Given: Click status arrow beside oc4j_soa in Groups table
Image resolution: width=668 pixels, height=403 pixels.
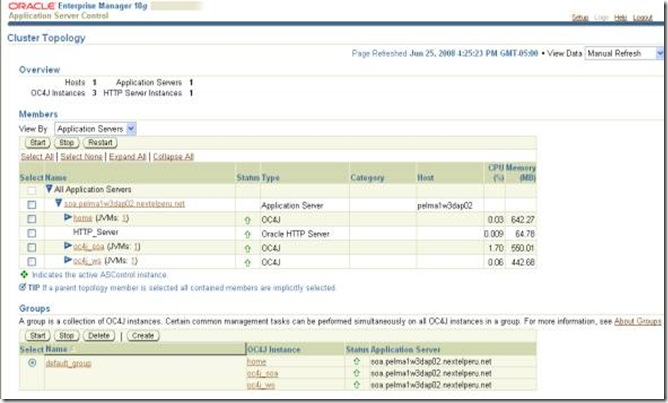Looking at the screenshot, I should pyautogui.click(x=357, y=373).
